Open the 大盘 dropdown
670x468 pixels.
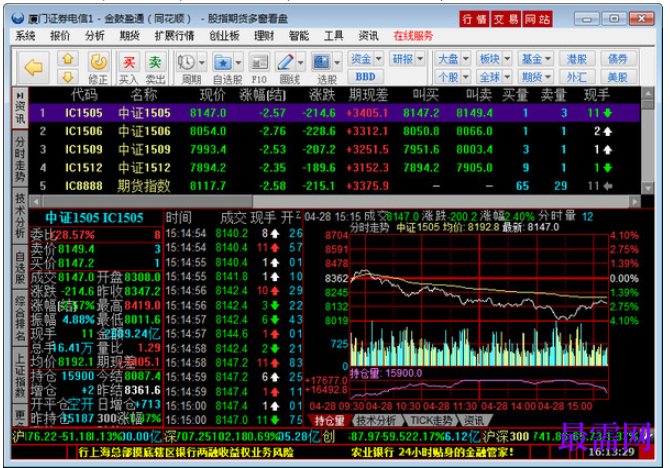click(x=453, y=59)
